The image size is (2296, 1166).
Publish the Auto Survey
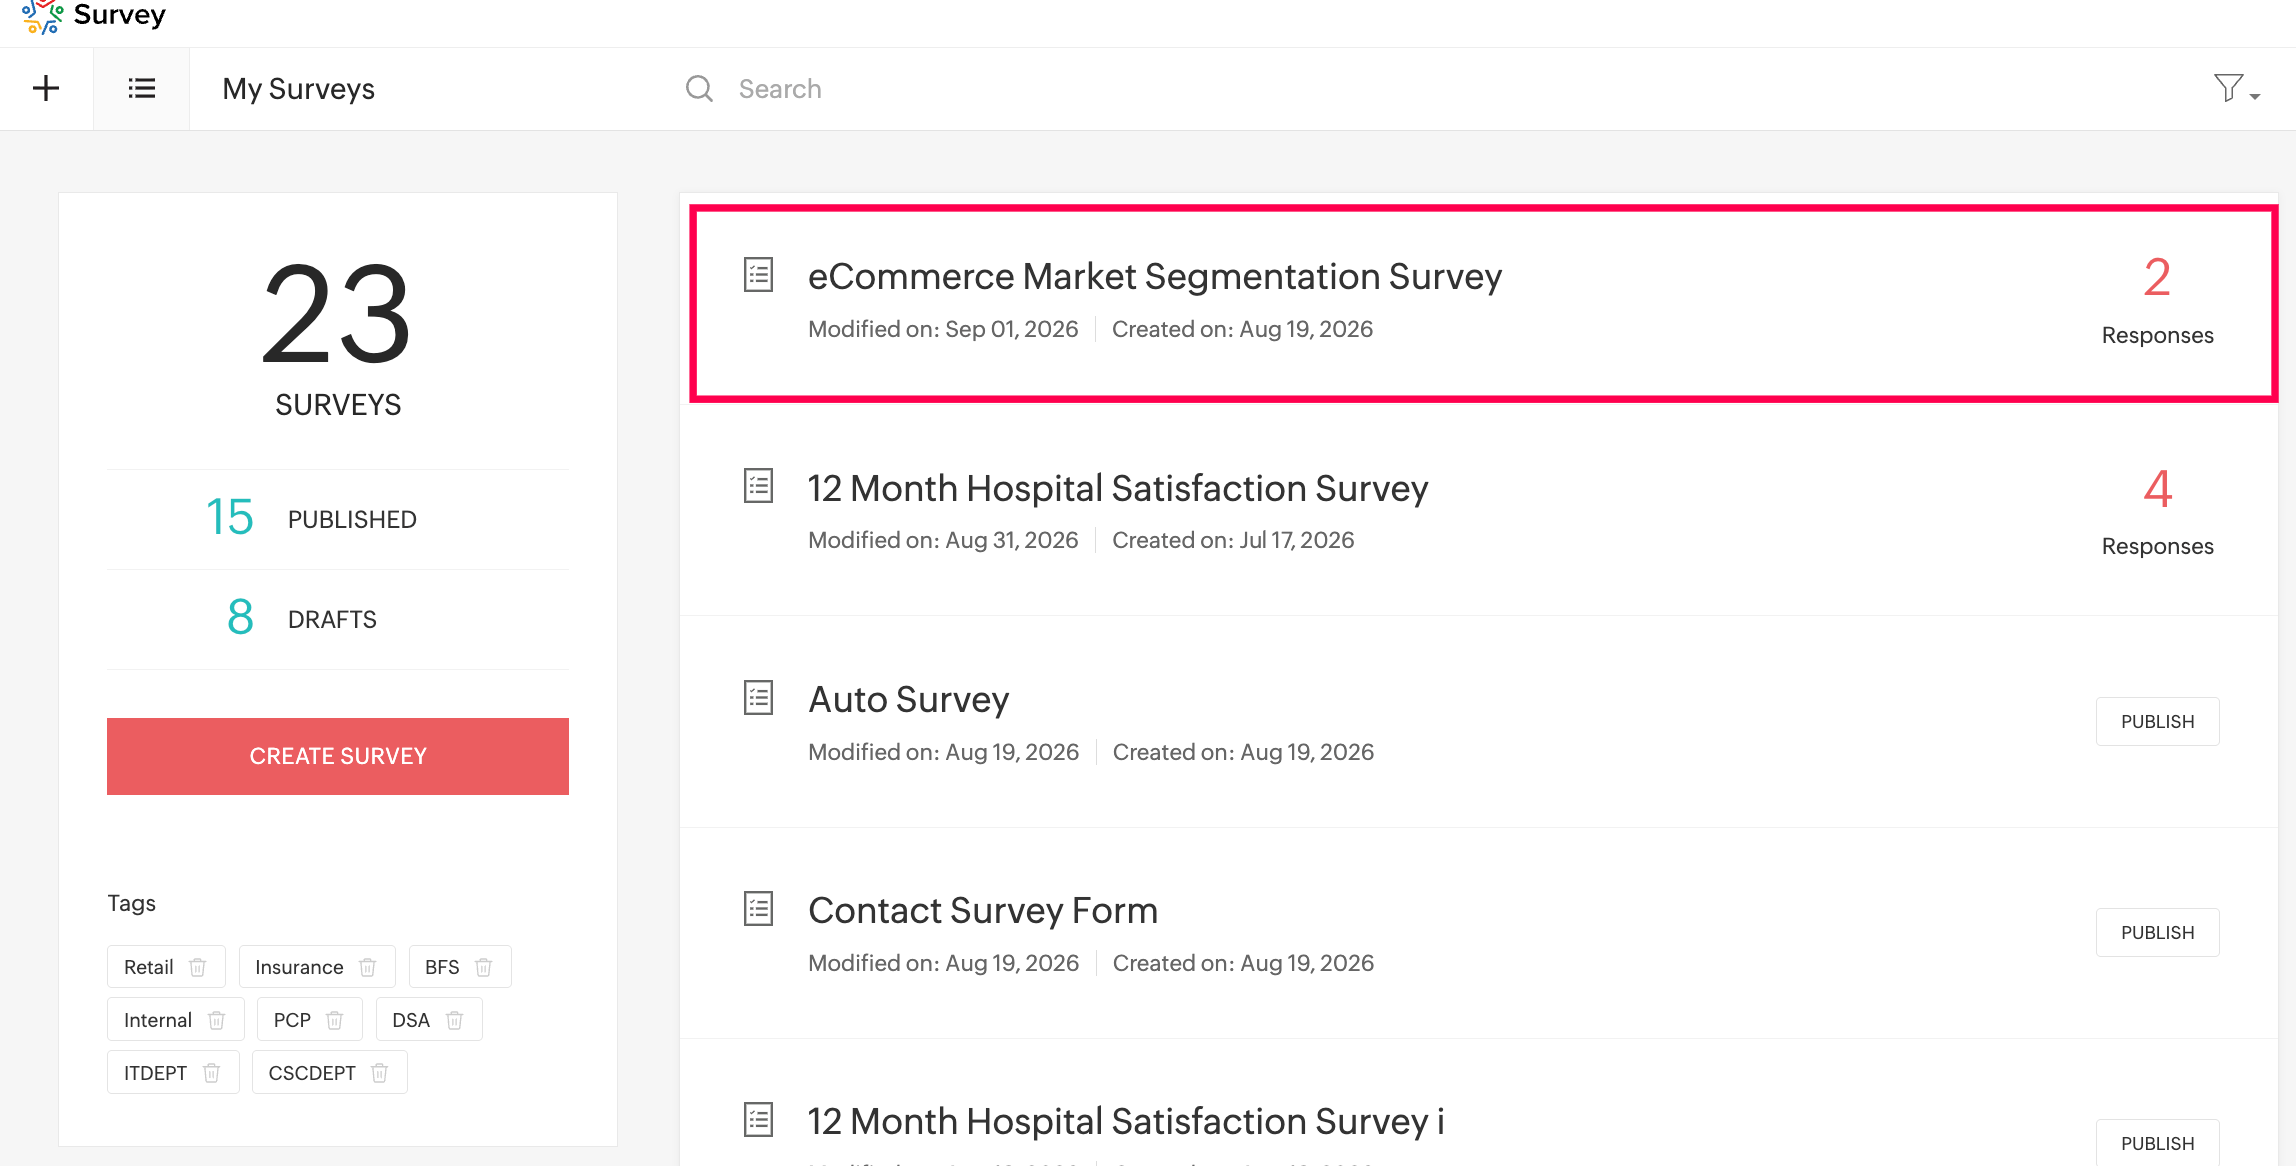point(2158,721)
